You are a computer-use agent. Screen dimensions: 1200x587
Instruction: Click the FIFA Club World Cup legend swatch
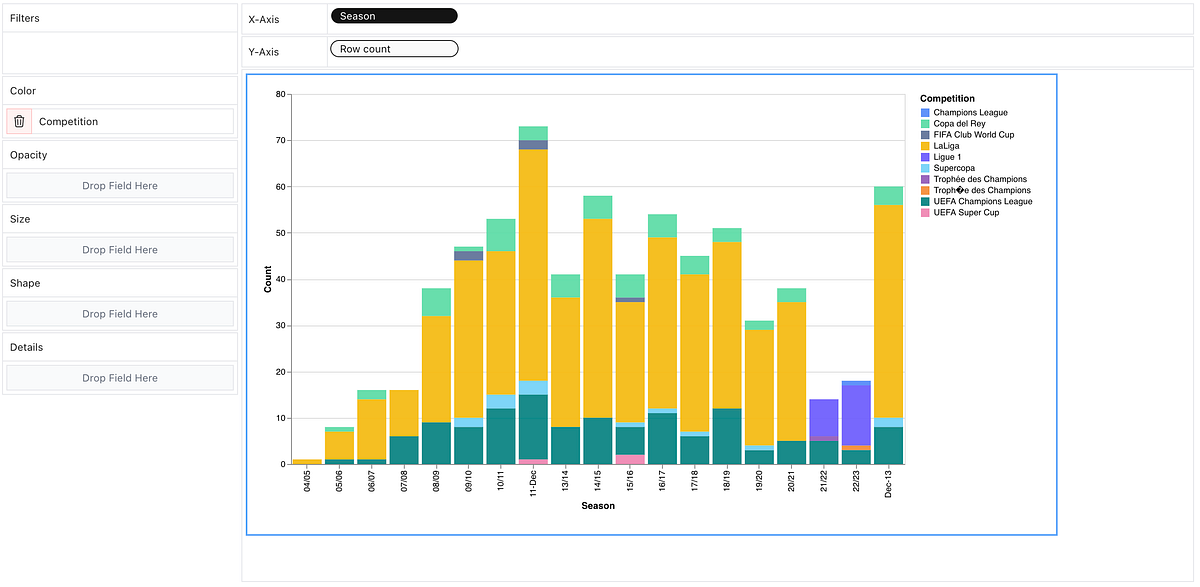pyautogui.click(x=925, y=134)
